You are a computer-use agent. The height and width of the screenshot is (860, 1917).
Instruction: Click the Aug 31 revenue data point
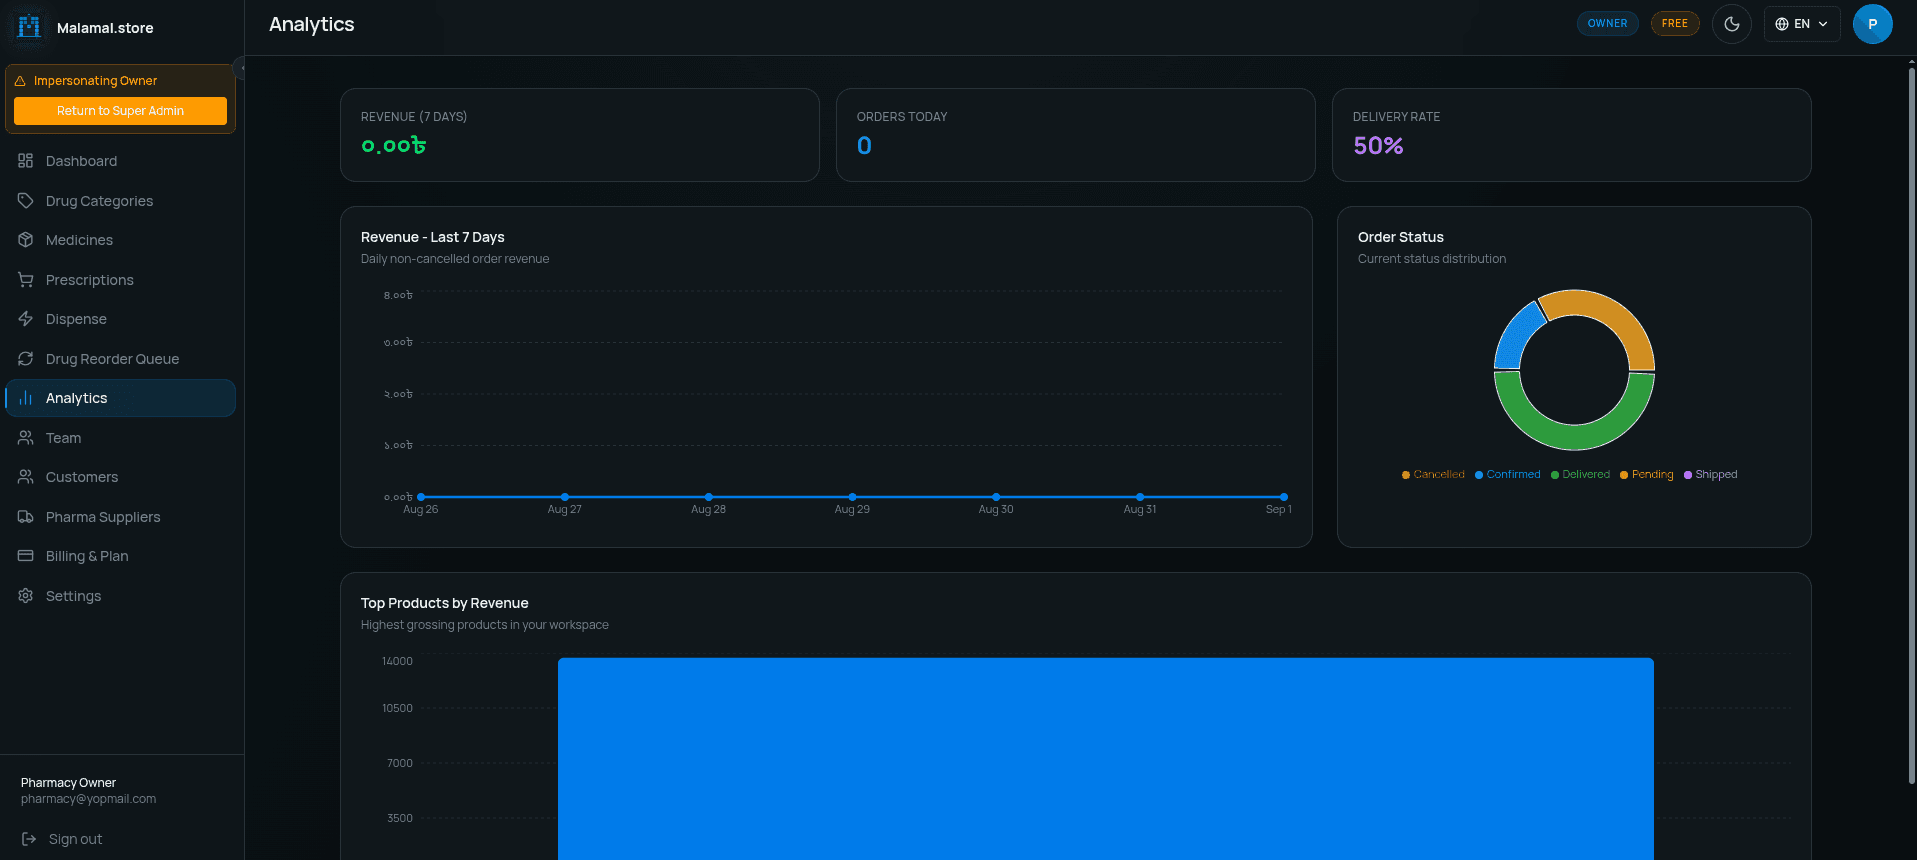(x=1140, y=497)
